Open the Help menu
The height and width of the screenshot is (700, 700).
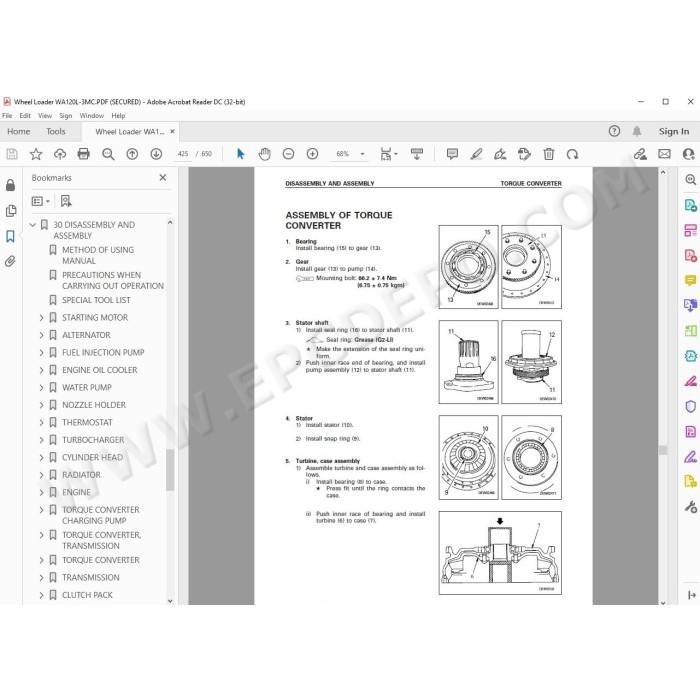point(118,116)
